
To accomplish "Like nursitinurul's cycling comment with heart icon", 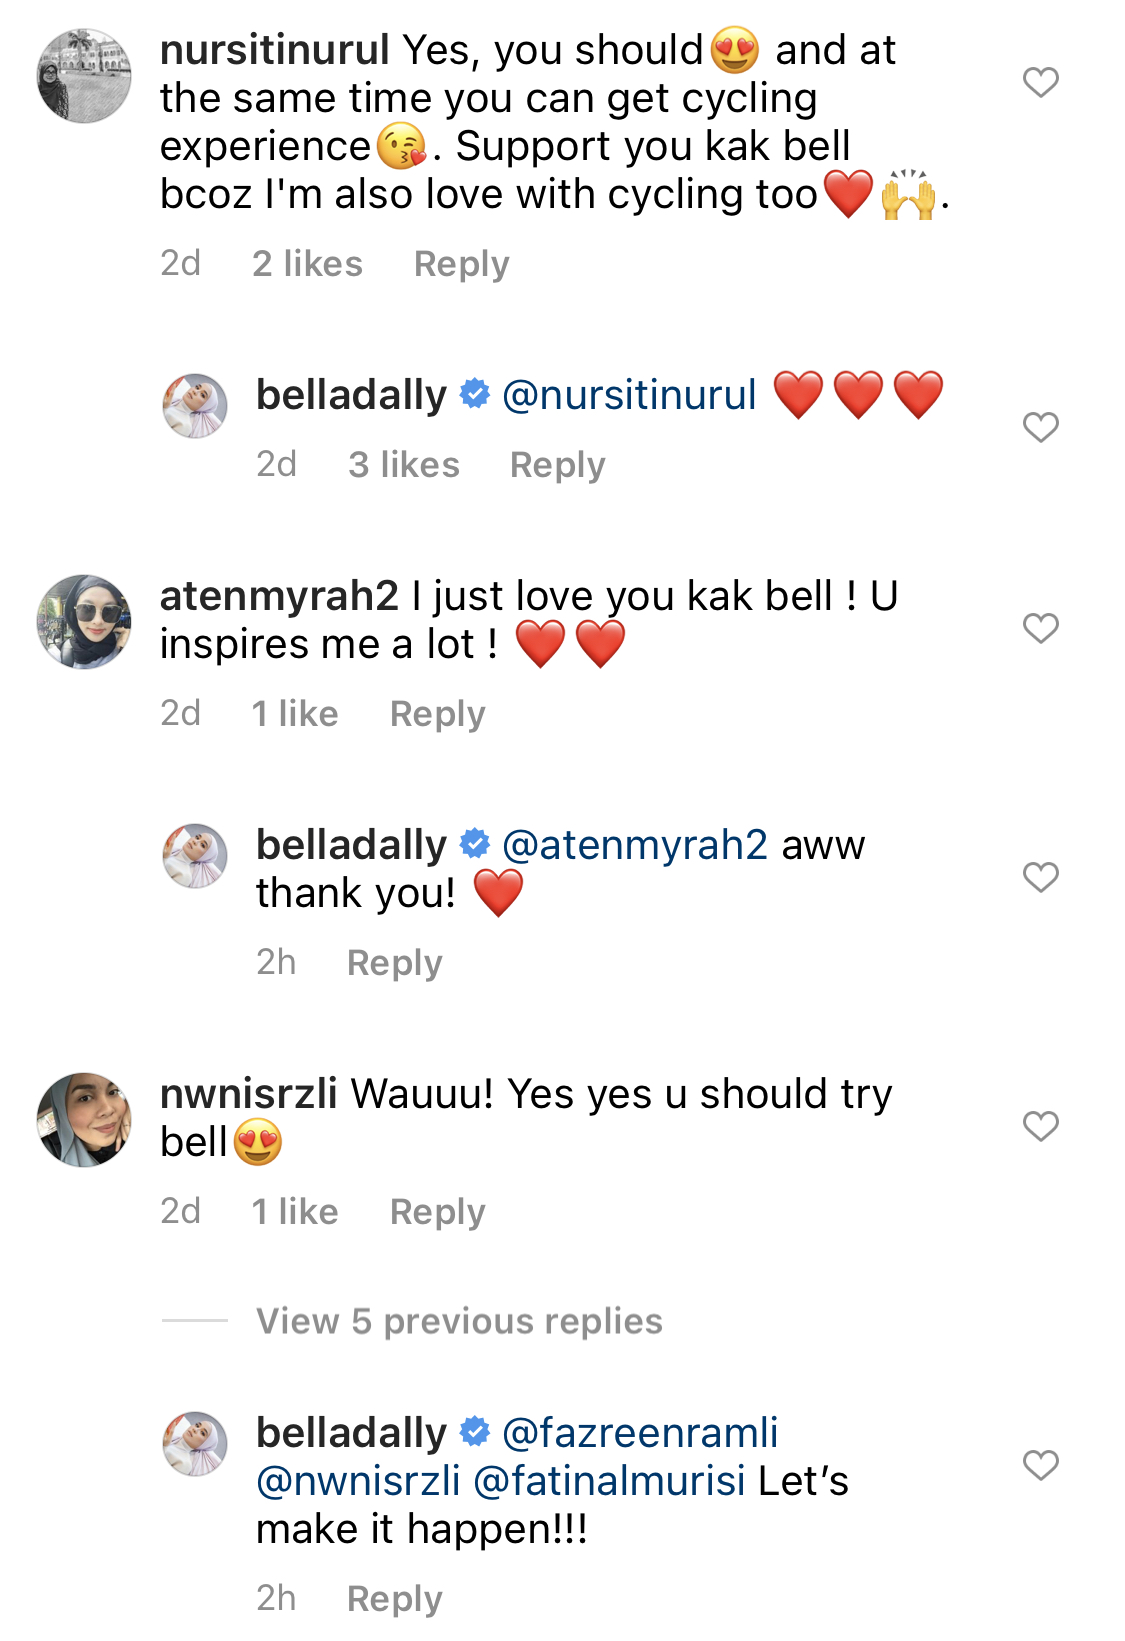I will [1040, 82].
